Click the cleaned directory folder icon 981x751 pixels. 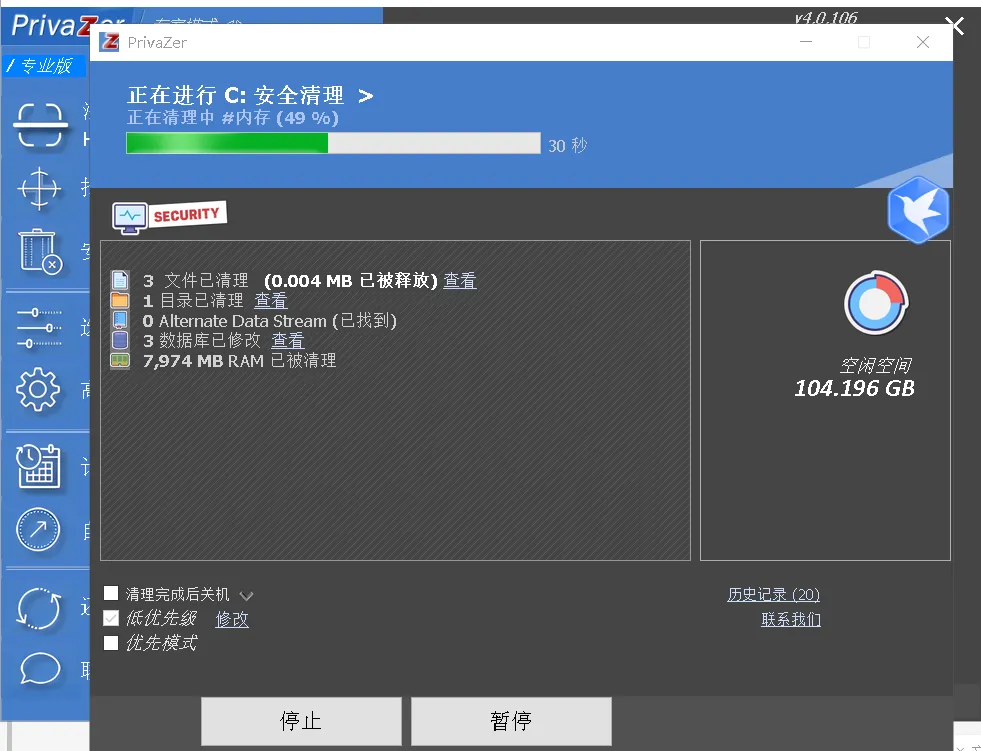[120, 300]
